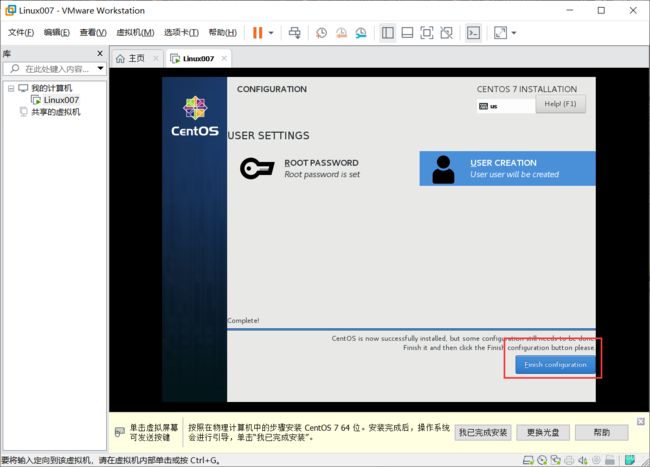Open the 文件(F) menu
The width and height of the screenshot is (650, 467).
[x=21, y=32]
